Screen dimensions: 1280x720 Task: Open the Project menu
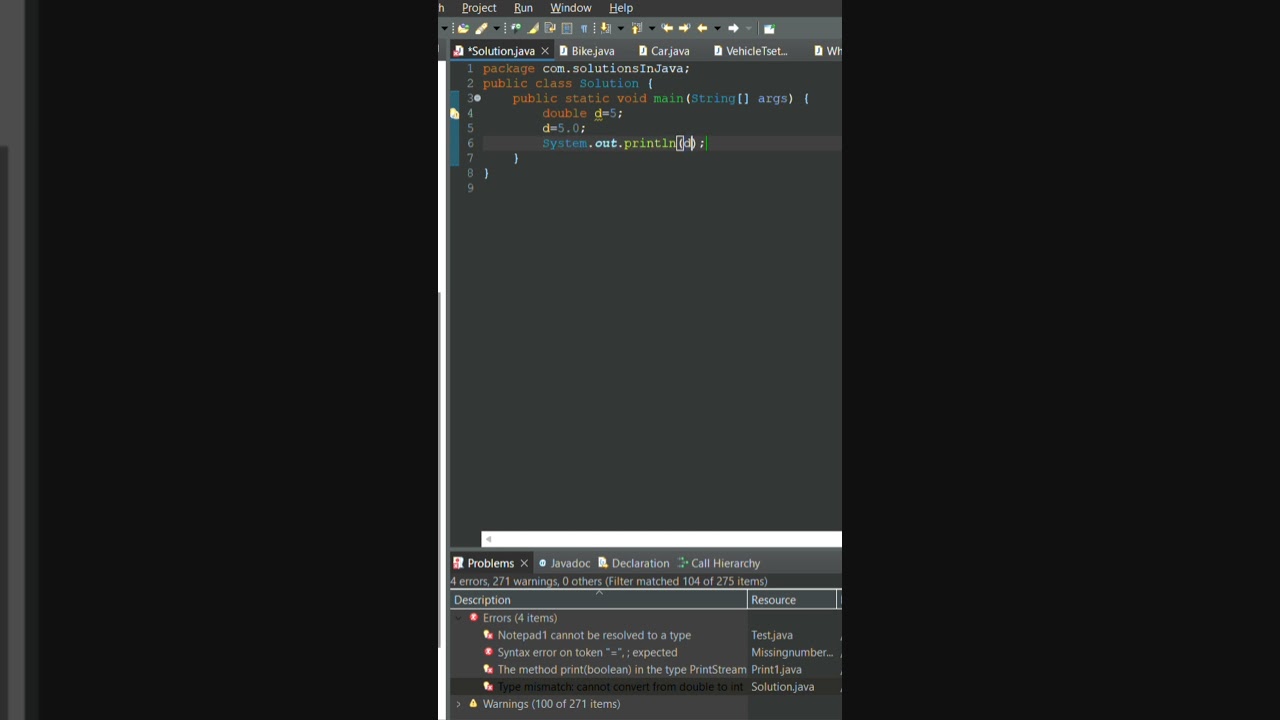point(479,8)
